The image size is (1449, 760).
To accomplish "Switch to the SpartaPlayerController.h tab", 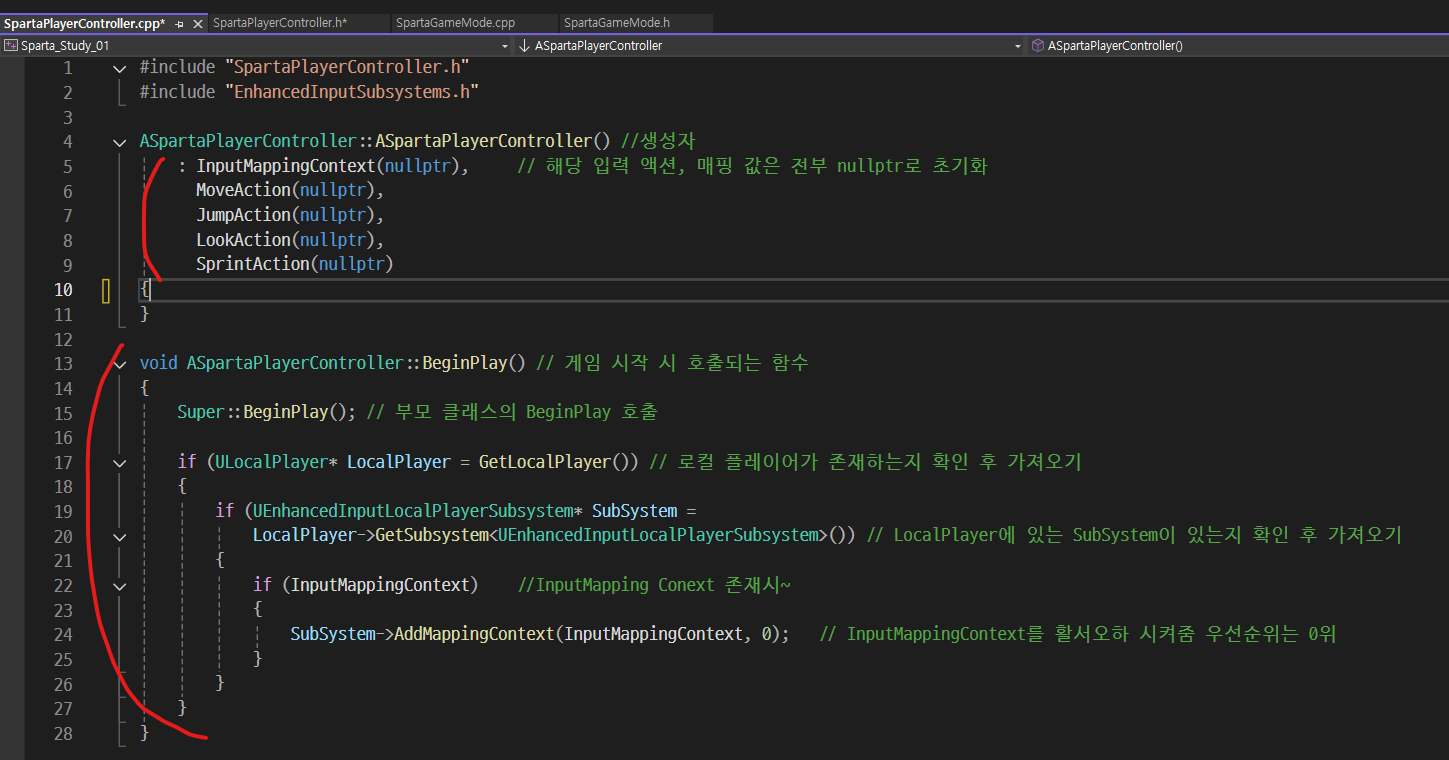I will pos(279,22).
